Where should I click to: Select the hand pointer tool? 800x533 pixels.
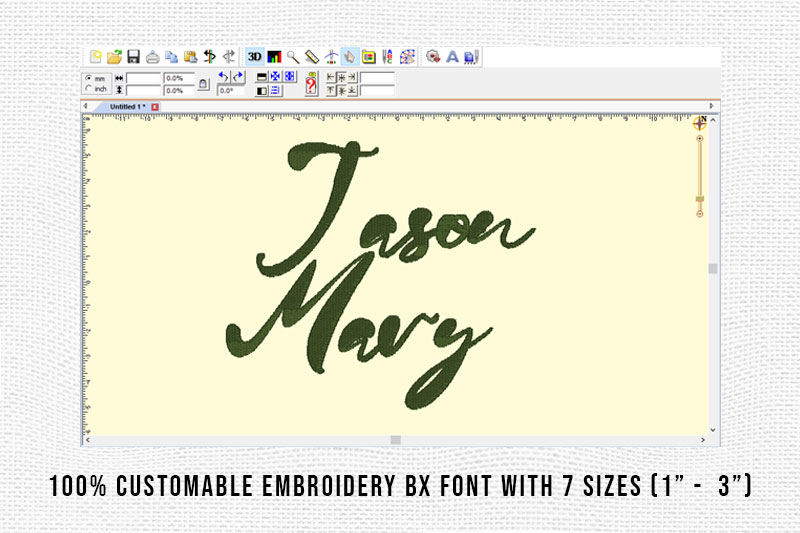pos(350,57)
